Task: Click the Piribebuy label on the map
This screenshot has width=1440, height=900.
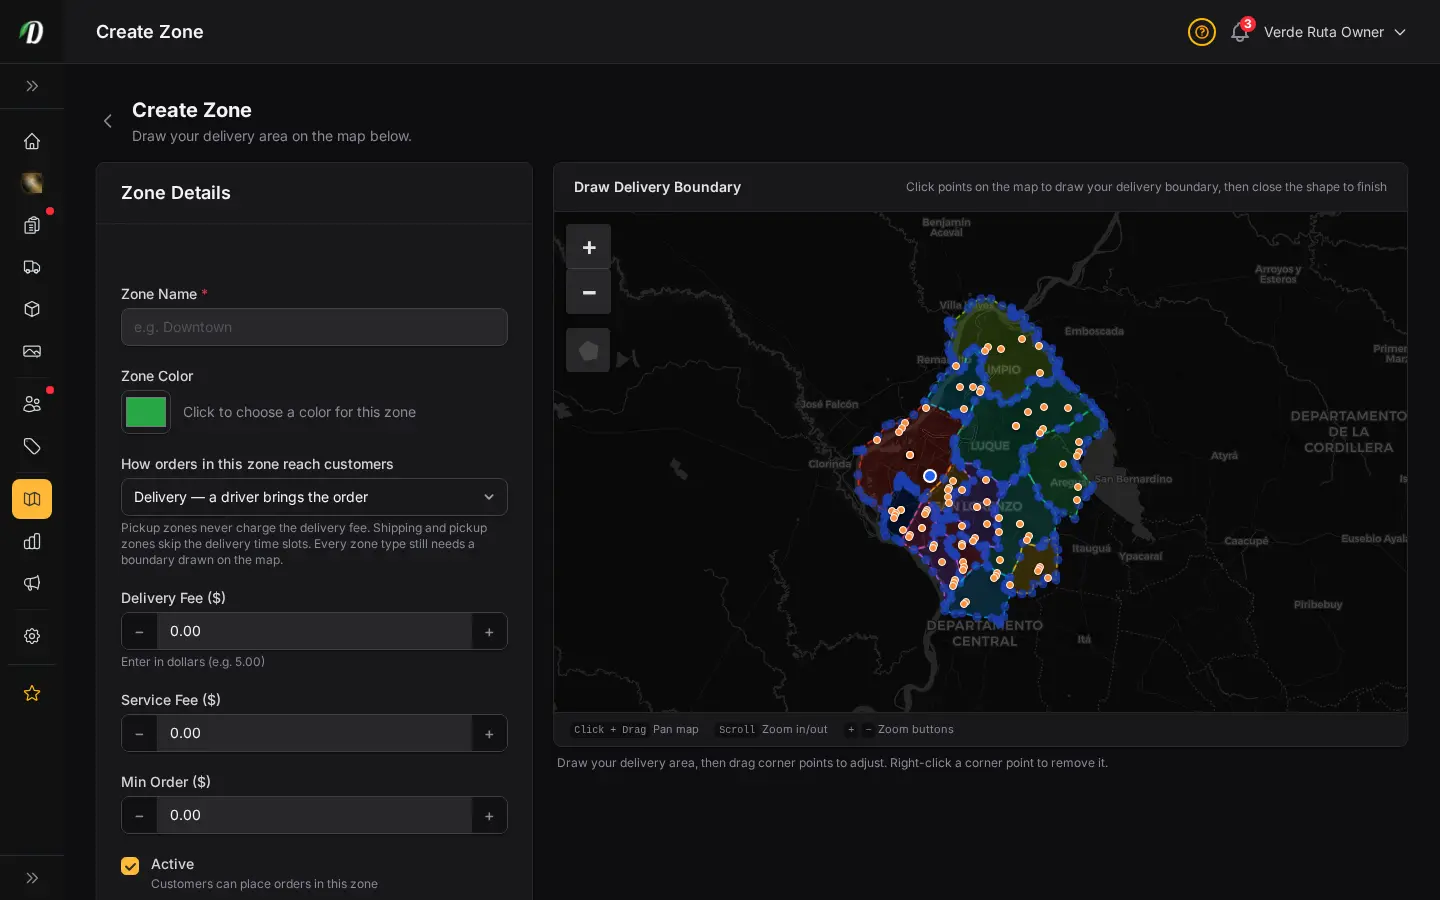Action: (x=1318, y=605)
